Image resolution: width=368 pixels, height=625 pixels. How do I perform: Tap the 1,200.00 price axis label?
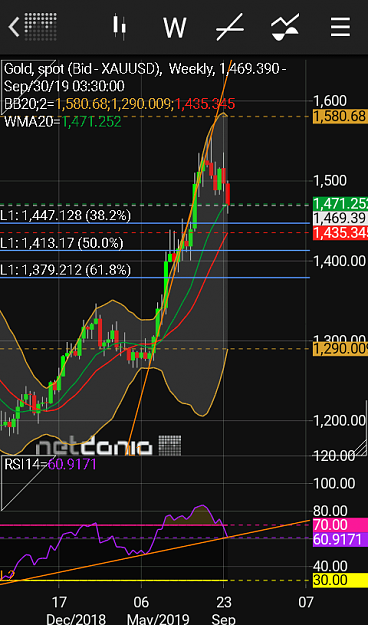(339, 420)
